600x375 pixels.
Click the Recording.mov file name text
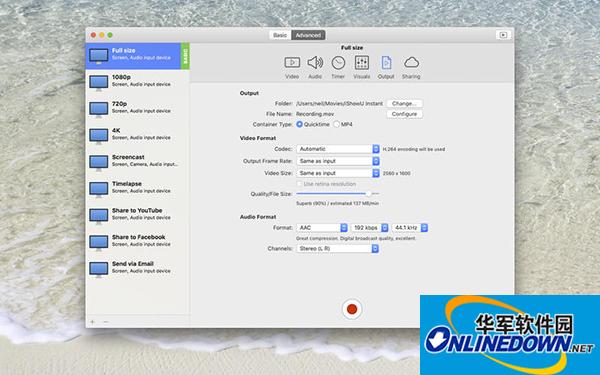[x=315, y=114]
